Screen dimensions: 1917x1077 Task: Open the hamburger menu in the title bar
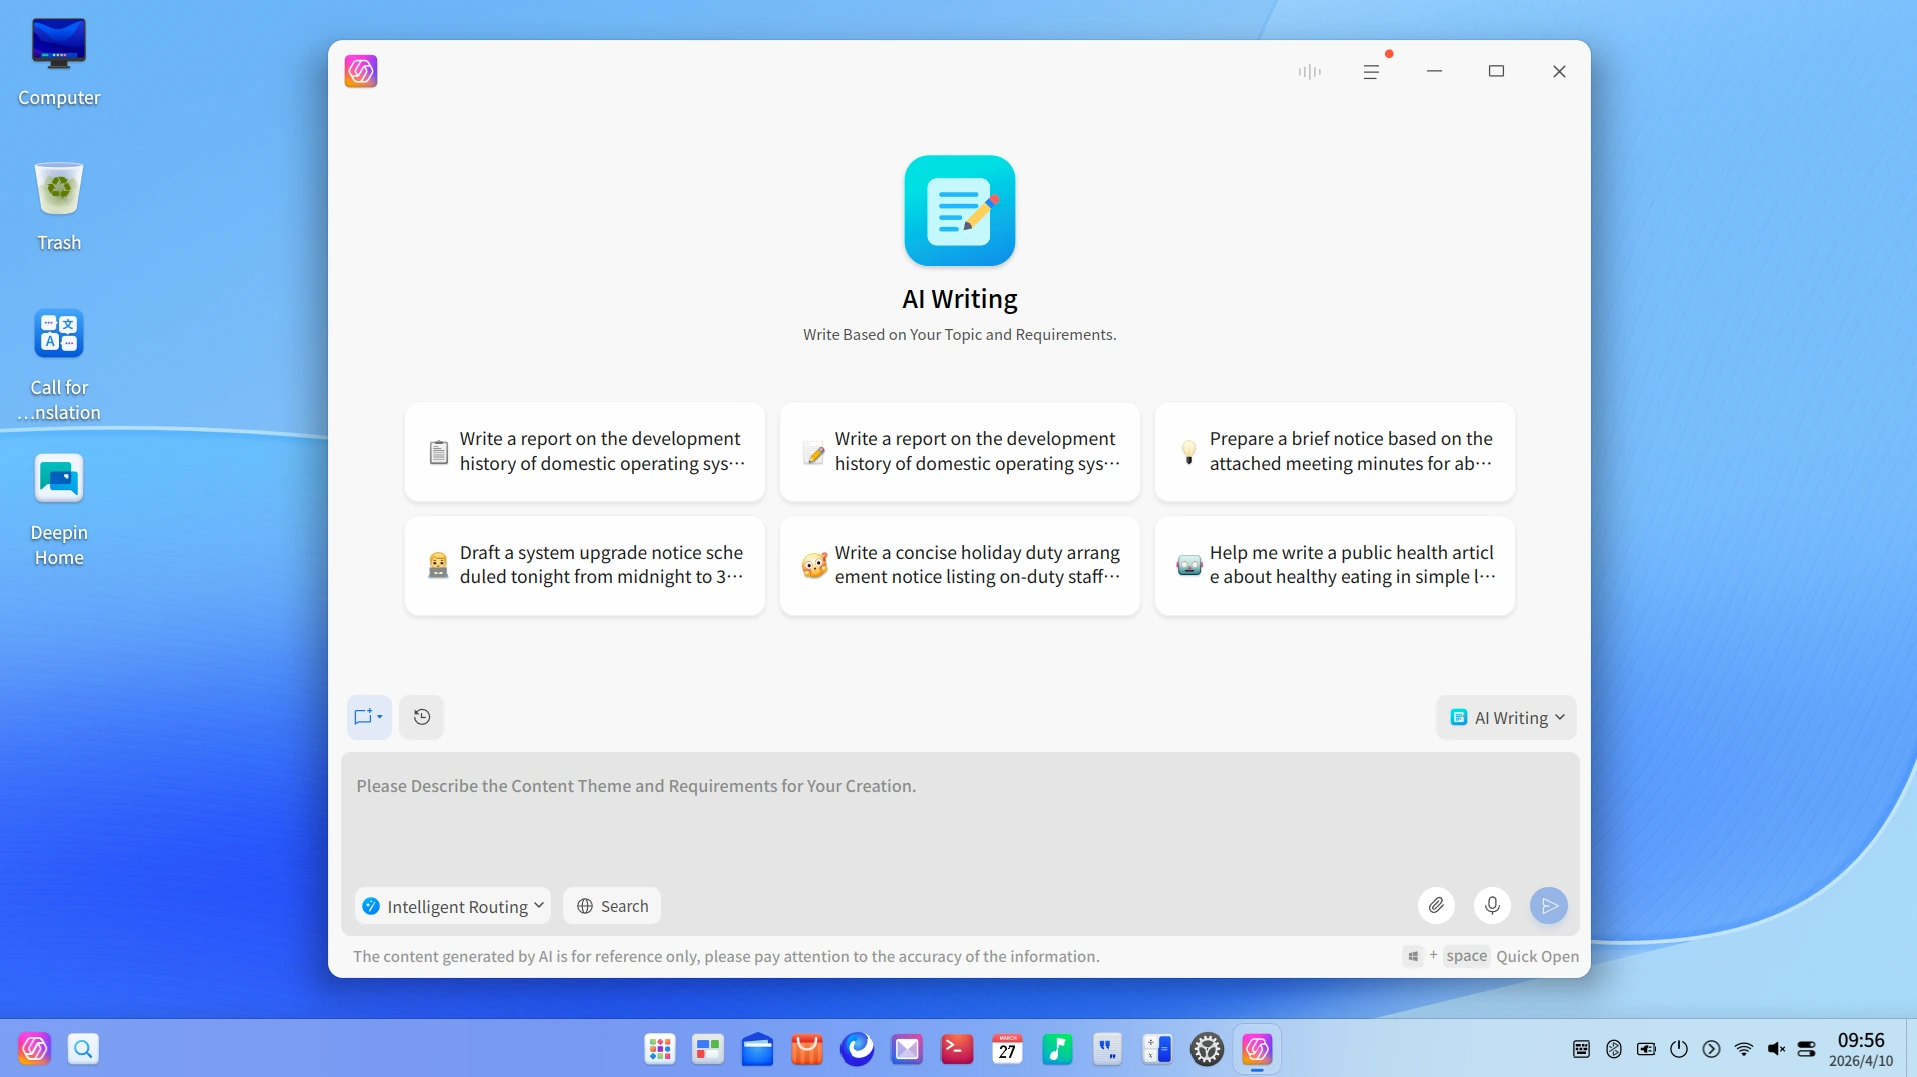tap(1371, 72)
